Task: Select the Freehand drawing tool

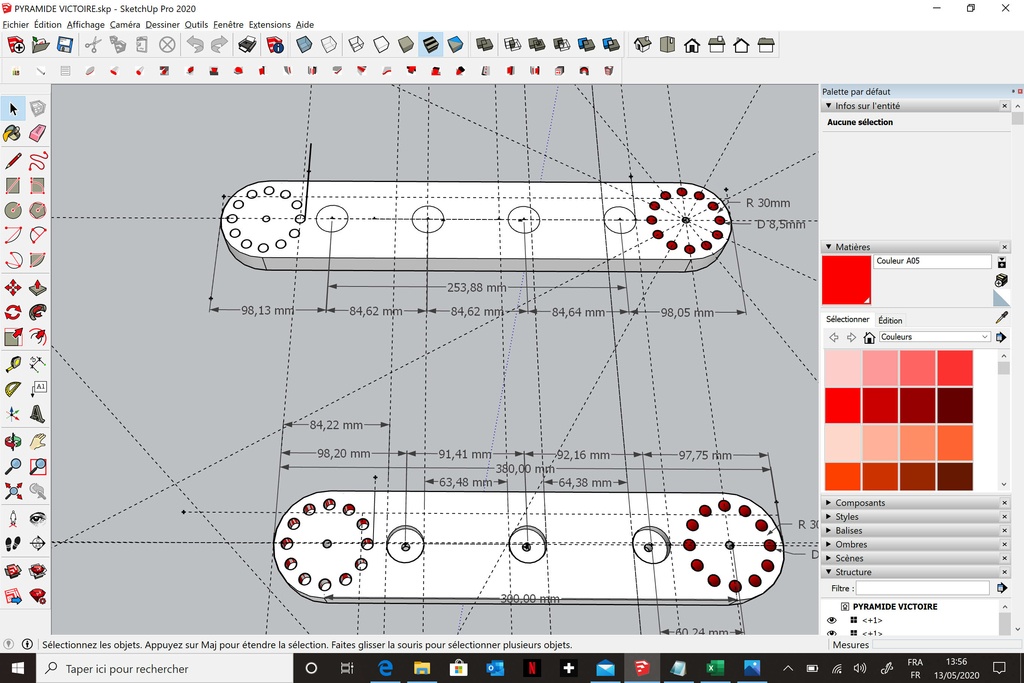Action: (x=38, y=161)
